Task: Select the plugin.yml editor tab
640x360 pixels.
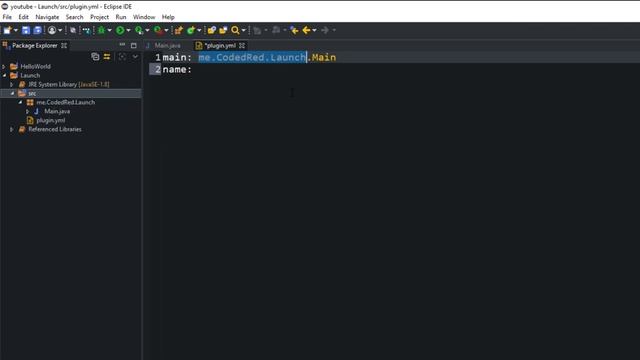Action: [220, 46]
